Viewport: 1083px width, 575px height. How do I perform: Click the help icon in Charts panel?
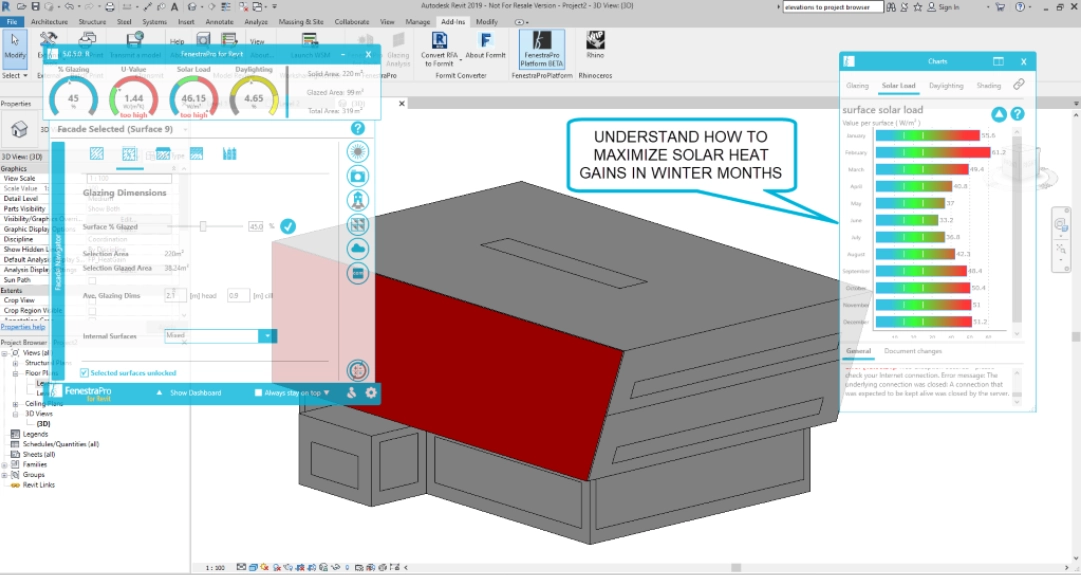pyautogui.click(x=1017, y=114)
